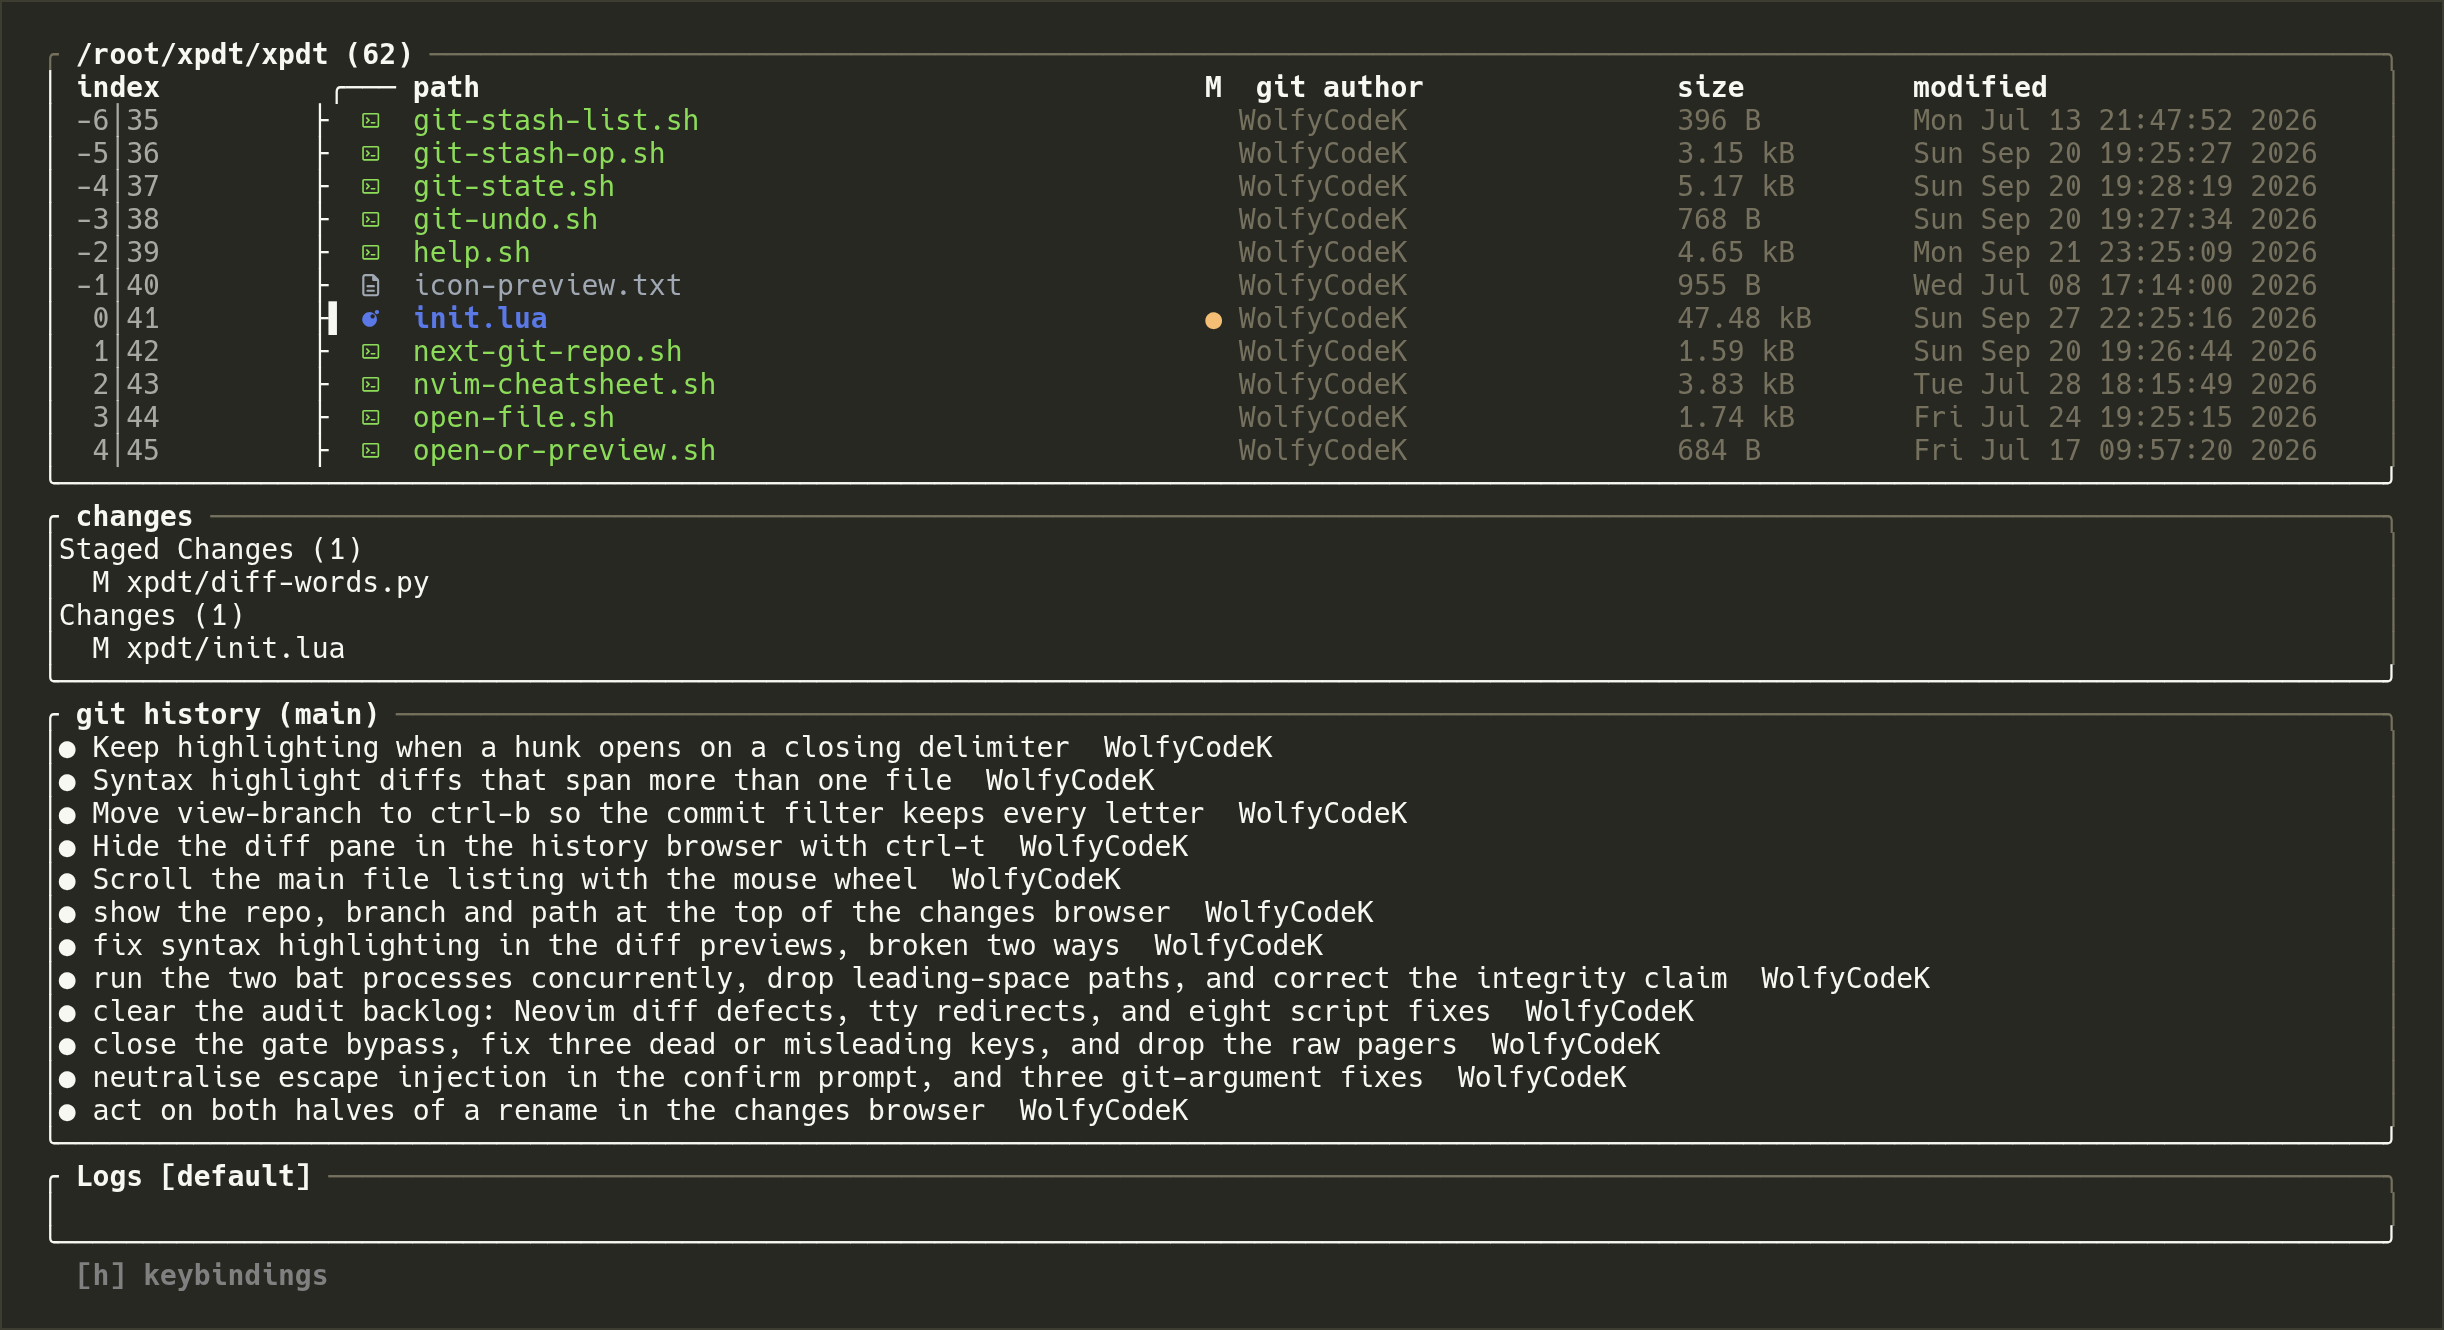
Task: Click the Lua icon beside init.lua
Action: (x=371, y=319)
